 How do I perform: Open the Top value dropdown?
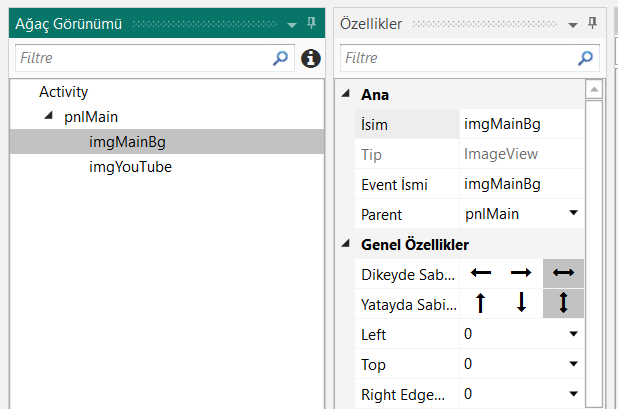(573, 364)
